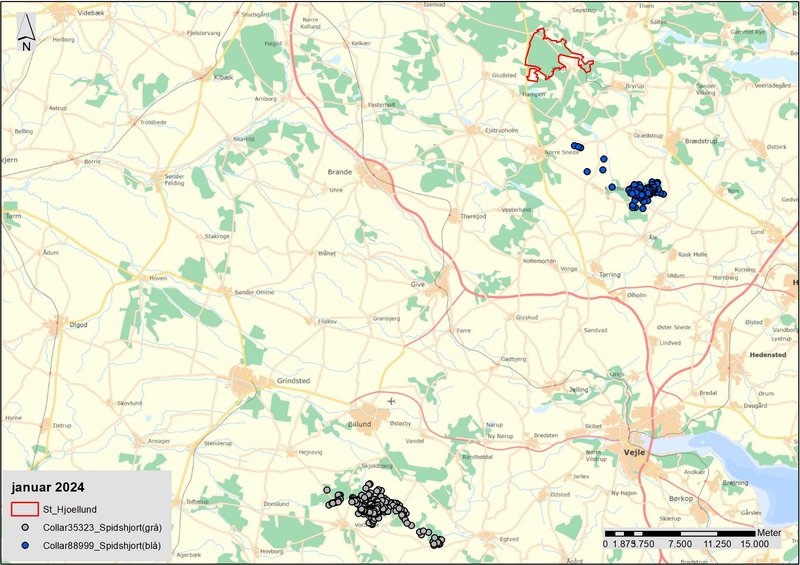Click the blue circle symbol in legend

point(22,547)
